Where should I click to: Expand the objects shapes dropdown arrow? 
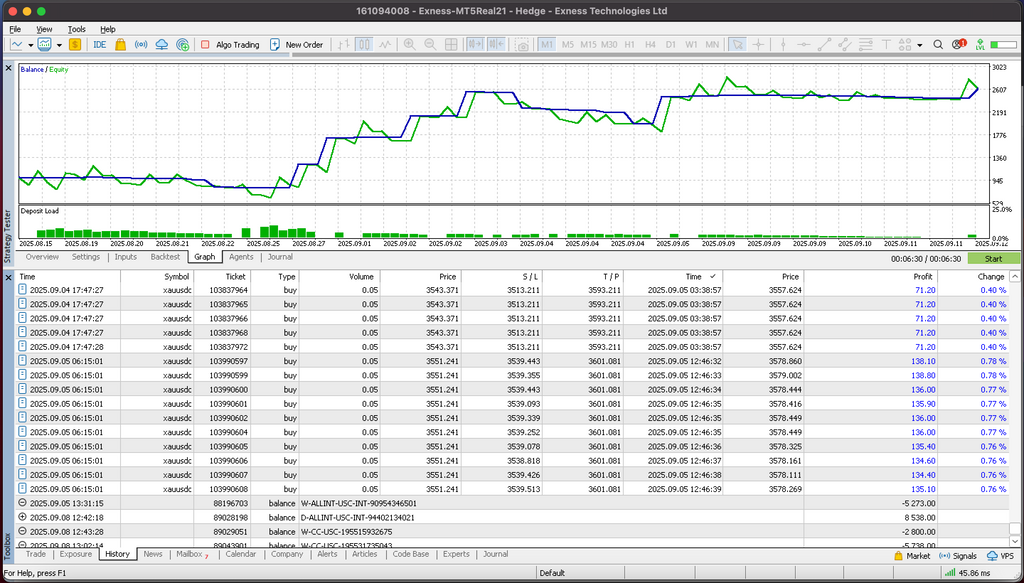click(x=919, y=45)
